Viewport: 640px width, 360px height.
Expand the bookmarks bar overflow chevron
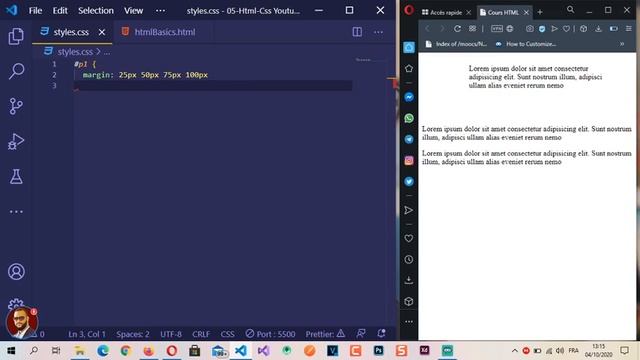[x=622, y=44]
